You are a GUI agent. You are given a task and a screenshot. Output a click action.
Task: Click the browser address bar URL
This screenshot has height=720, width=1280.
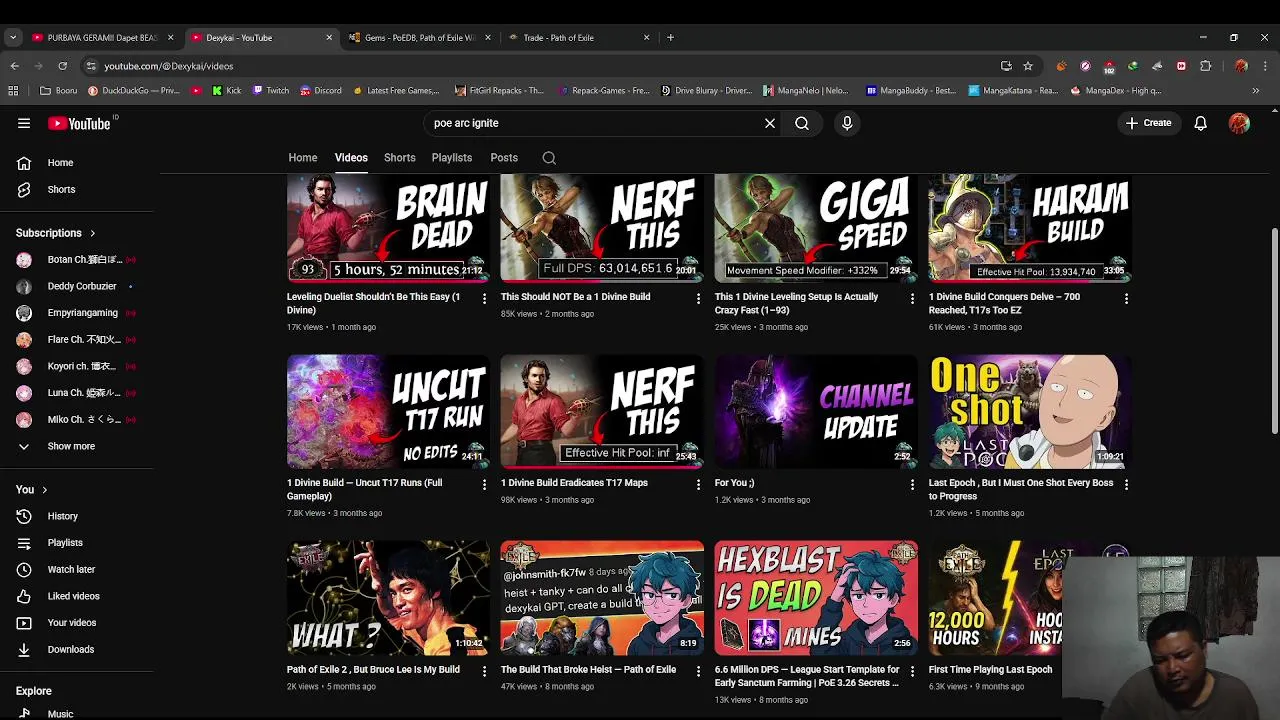pyautogui.click(x=168, y=66)
